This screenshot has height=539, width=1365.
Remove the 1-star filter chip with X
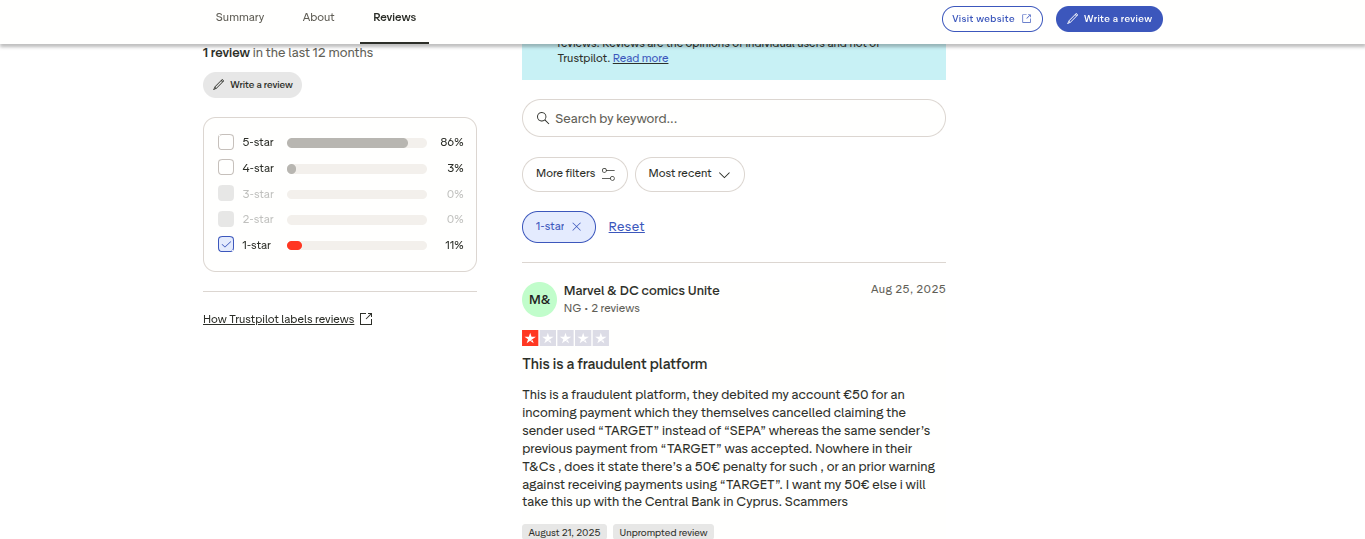click(576, 227)
